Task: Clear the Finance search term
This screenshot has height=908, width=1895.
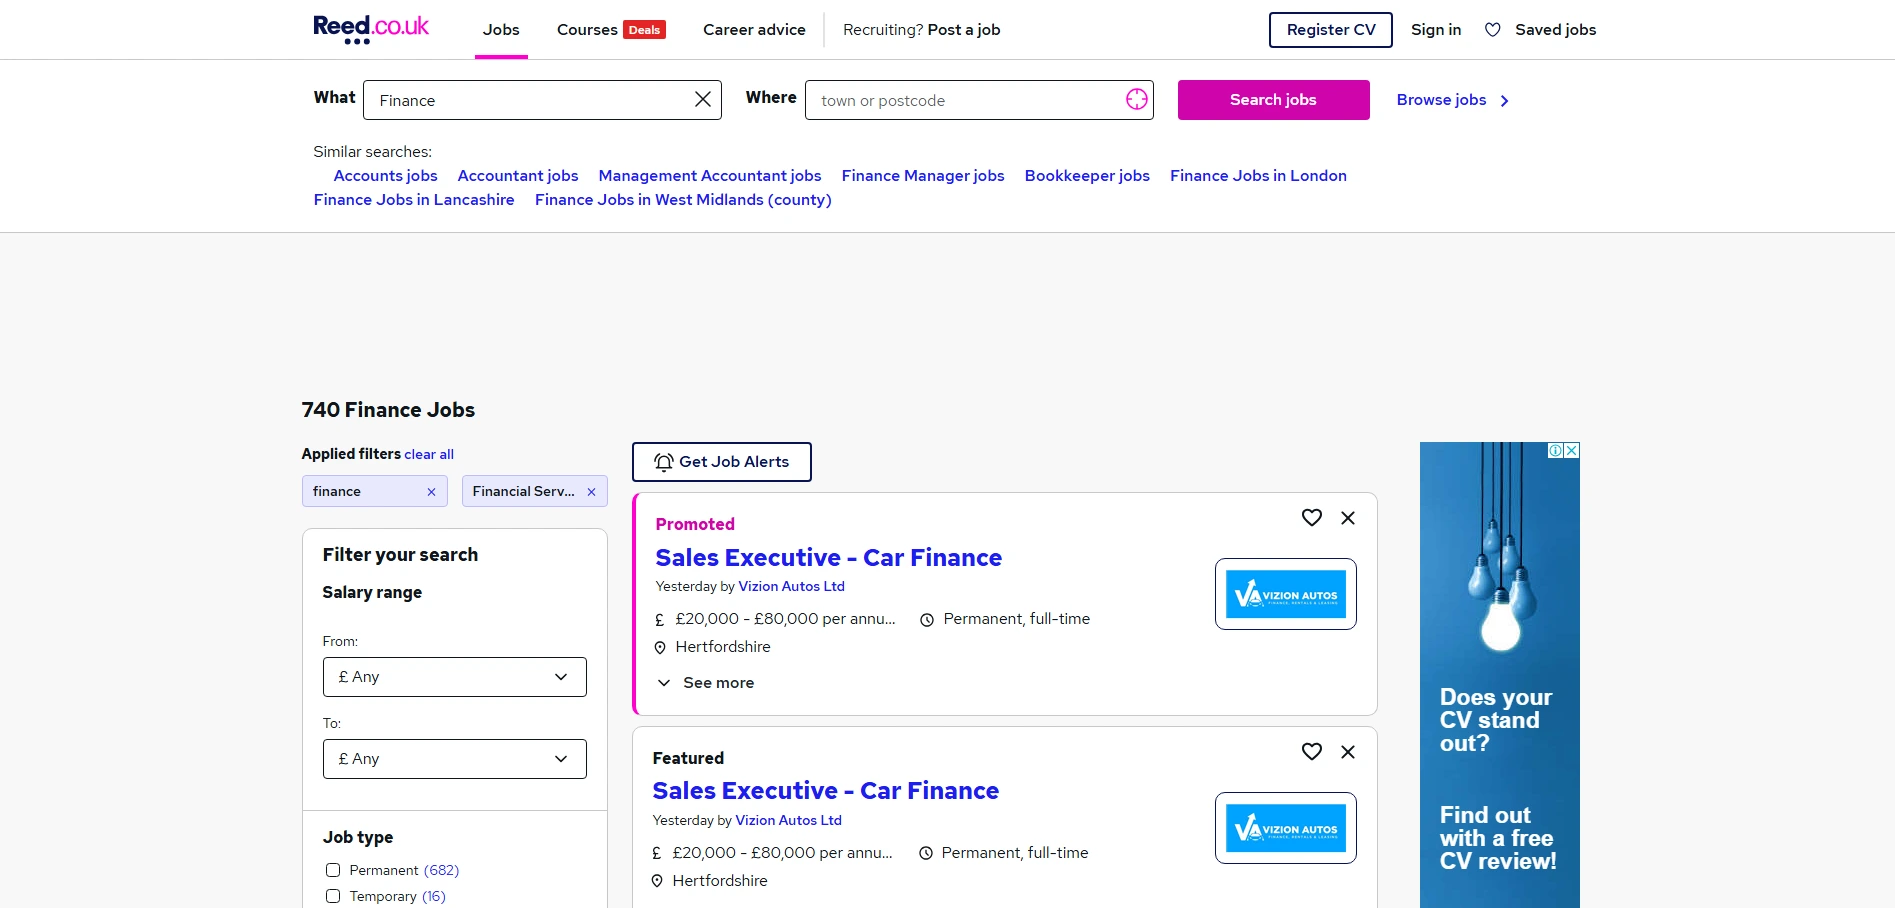Action: coord(701,99)
